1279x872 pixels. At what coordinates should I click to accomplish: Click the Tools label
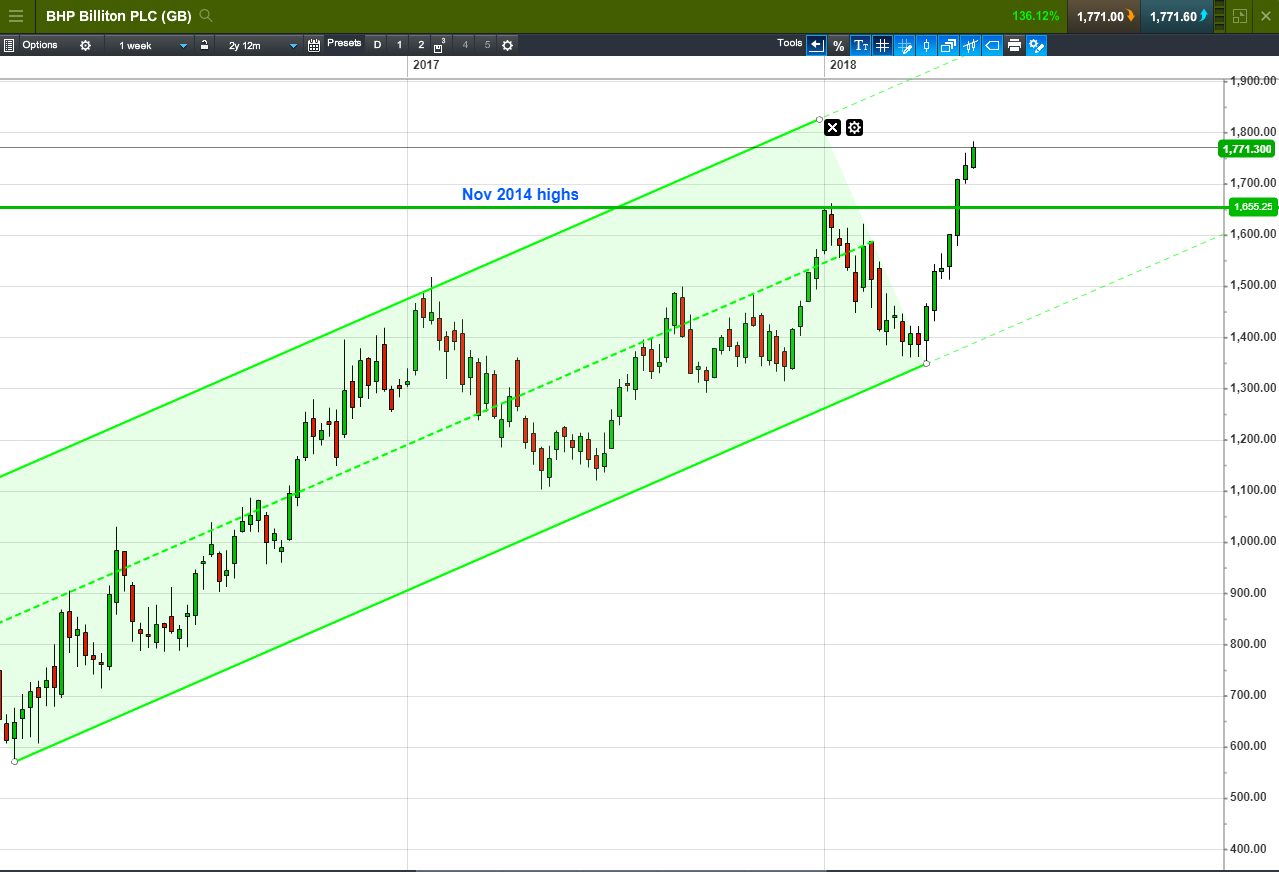790,44
